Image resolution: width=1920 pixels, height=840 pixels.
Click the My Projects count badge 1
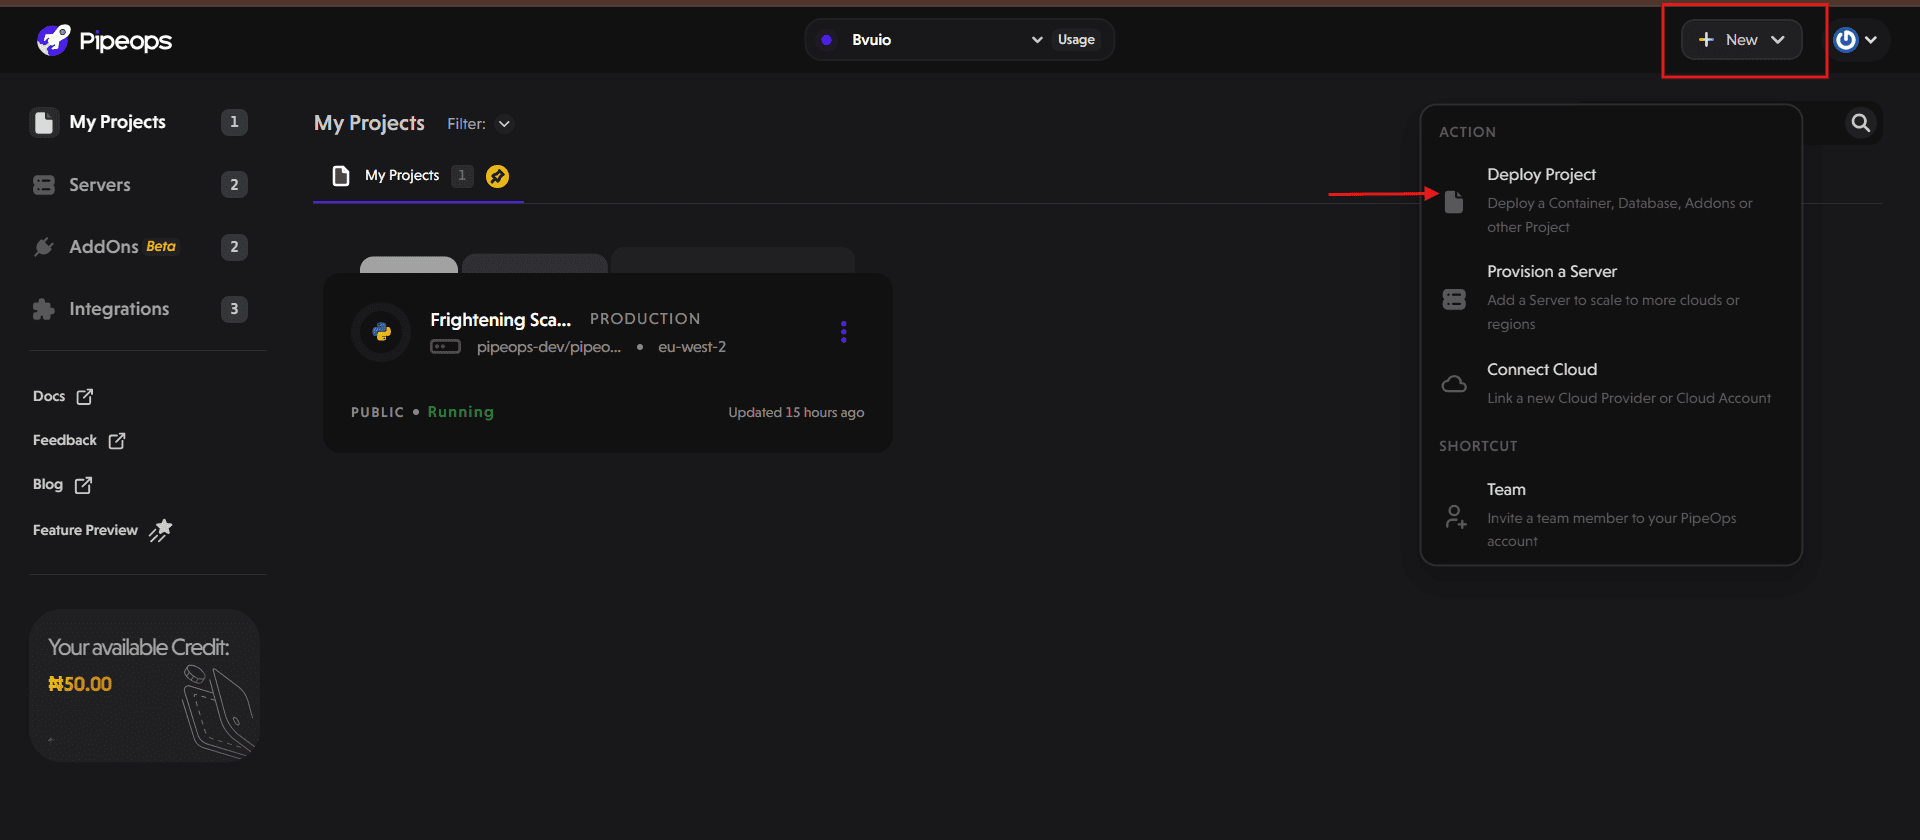234,122
